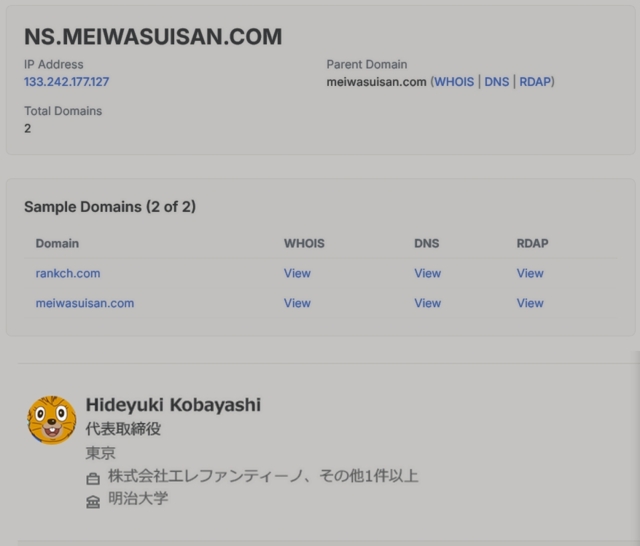View RDAP for meiwasuisan.com row
The height and width of the screenshot is (546, 640).
coord(530,303)
